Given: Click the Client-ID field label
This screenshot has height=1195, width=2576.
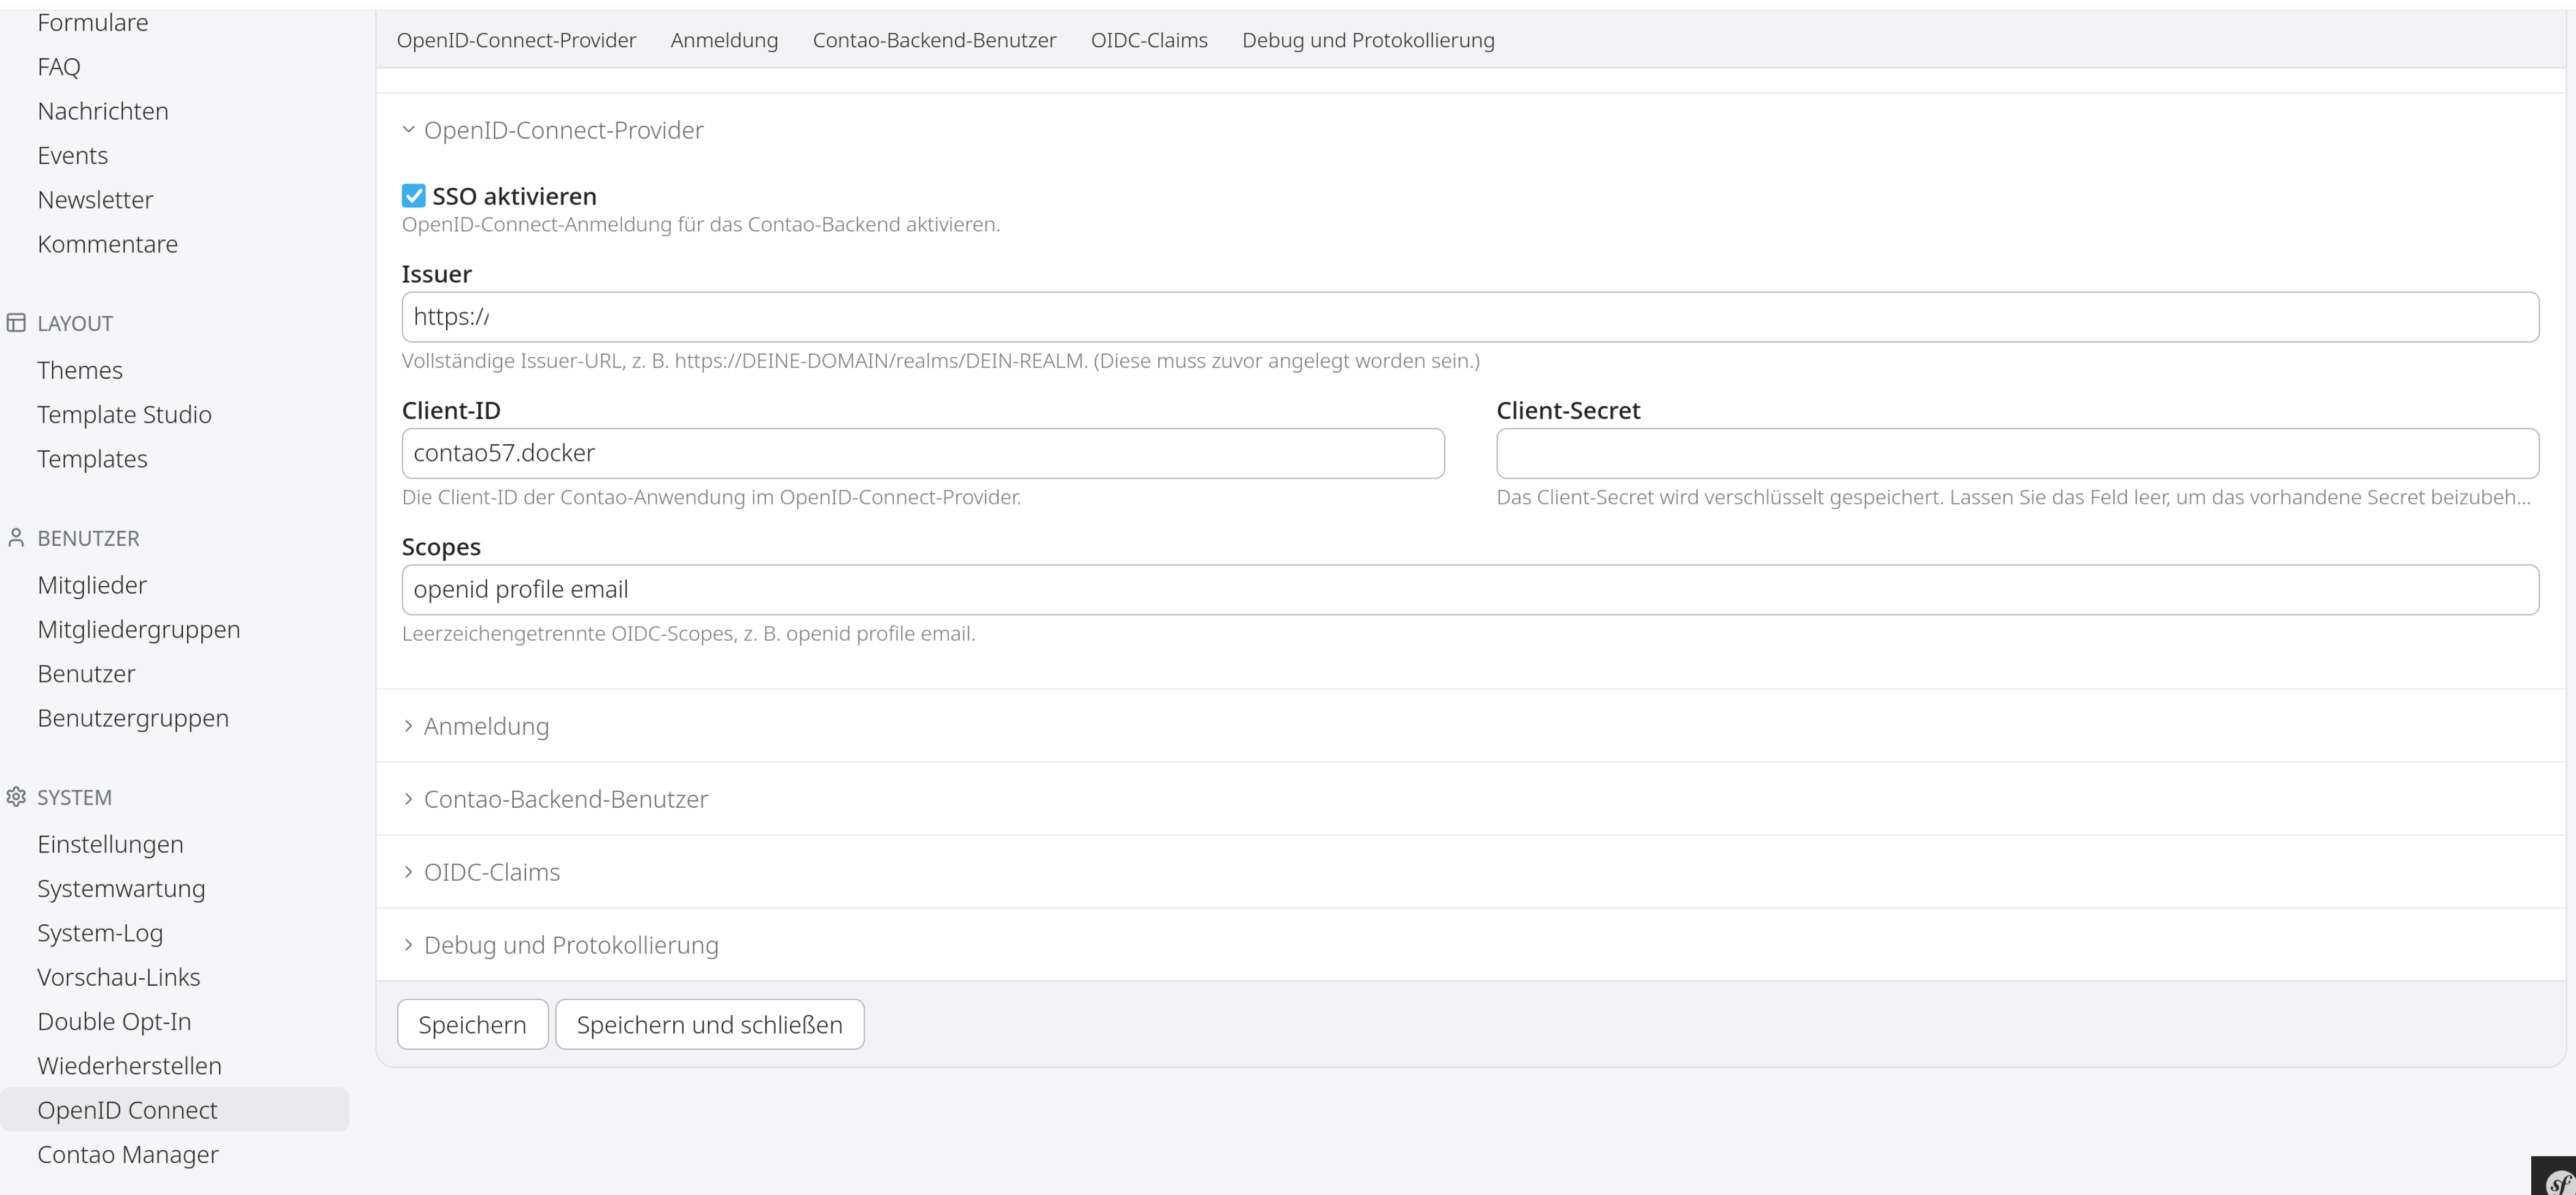Looking at the screenshot, I should (x=451, y=410).
